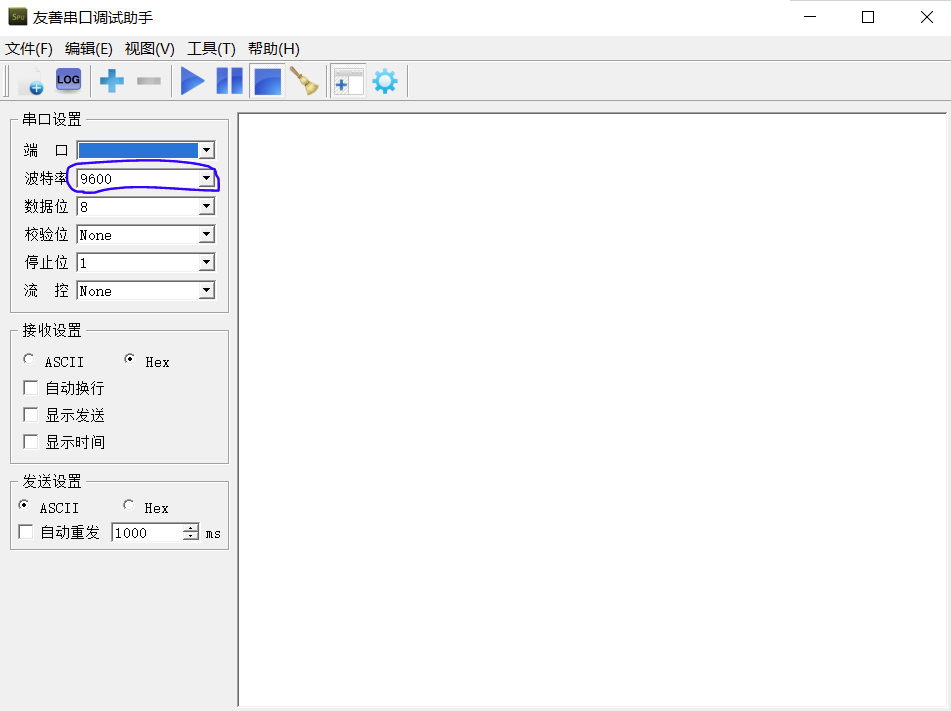951x711 pixels.
Task: Click the blue Stop square icon
Action: tap(267, 81)
